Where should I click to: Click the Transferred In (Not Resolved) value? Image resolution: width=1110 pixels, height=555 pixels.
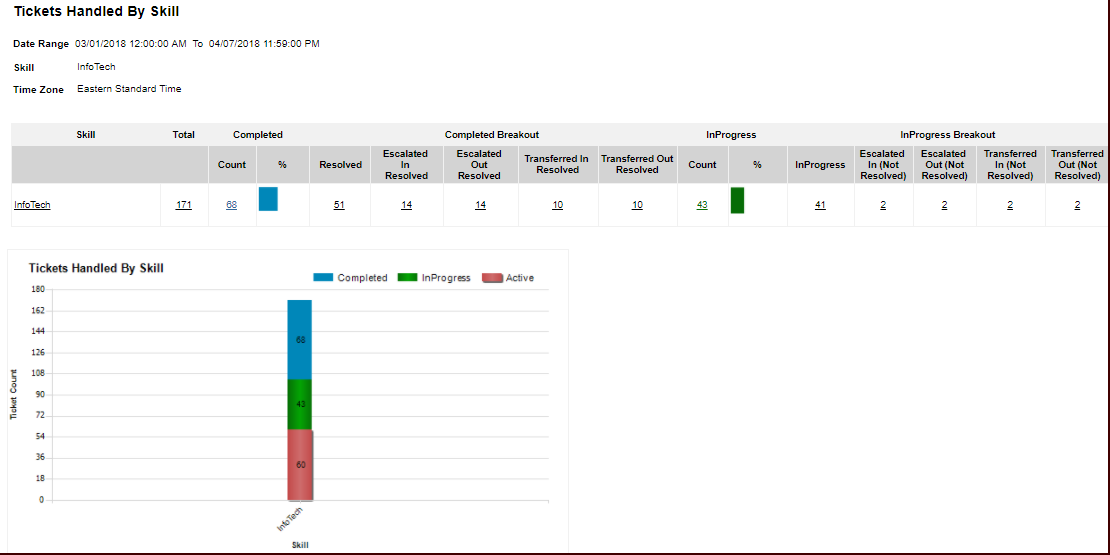point(1010,205)
